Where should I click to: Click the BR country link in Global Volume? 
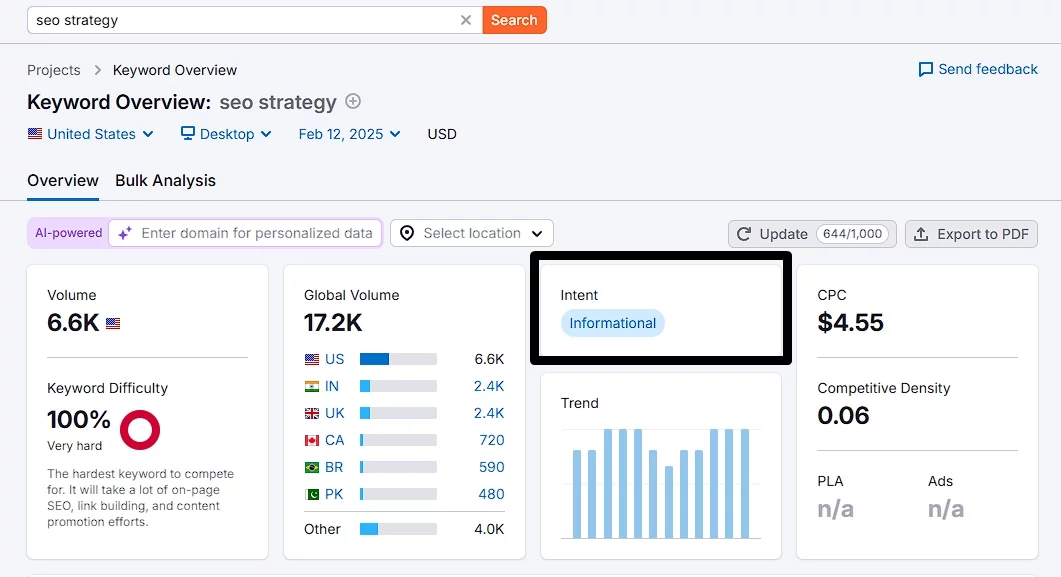click(334, 467)
